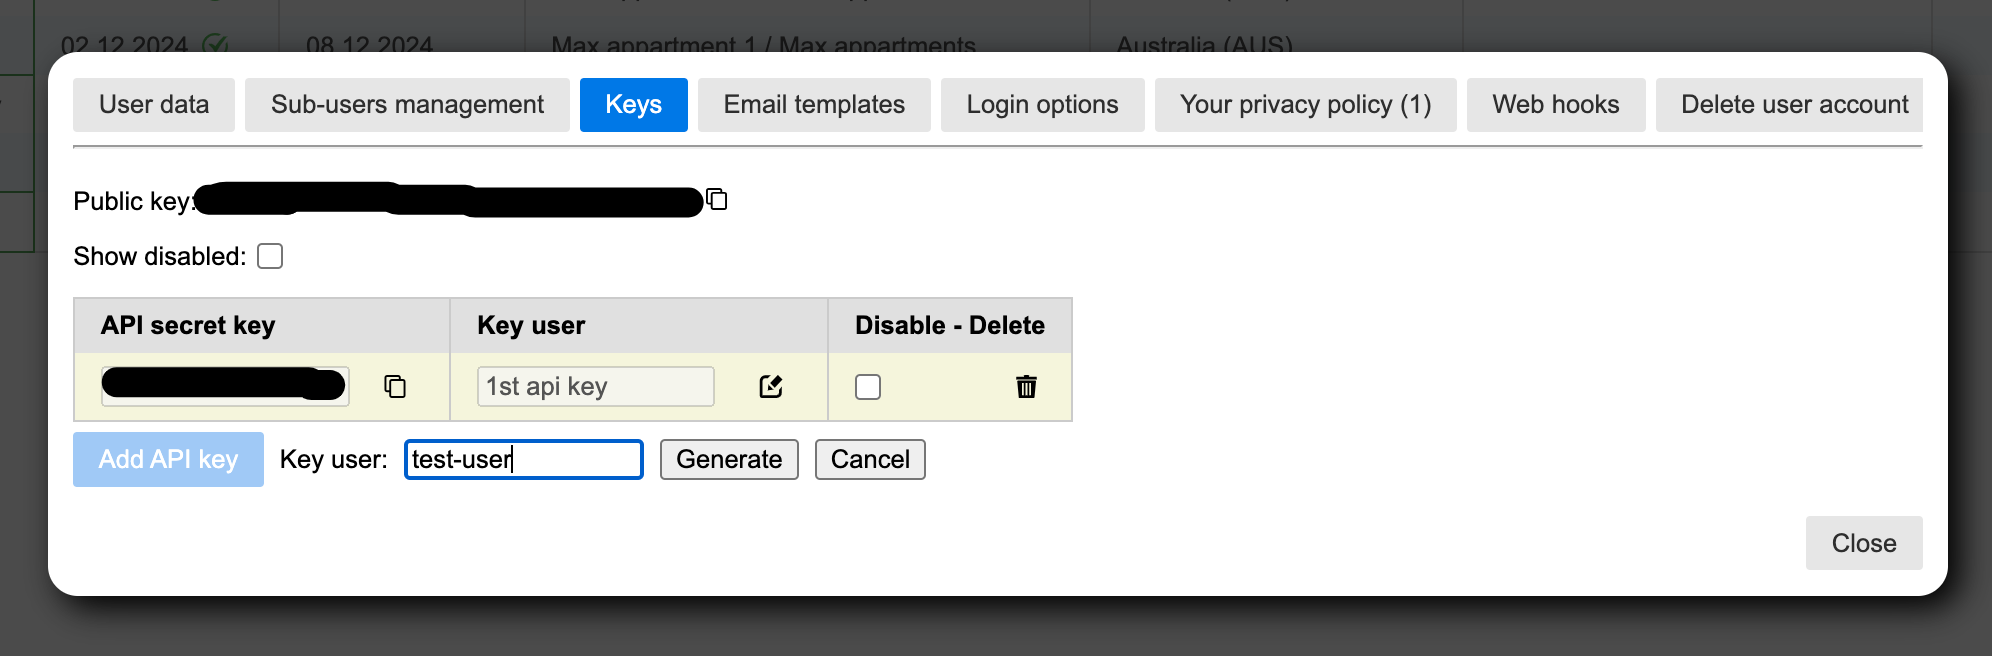
Task: Copy the public key to clipboard
Action: click(717, 199)
